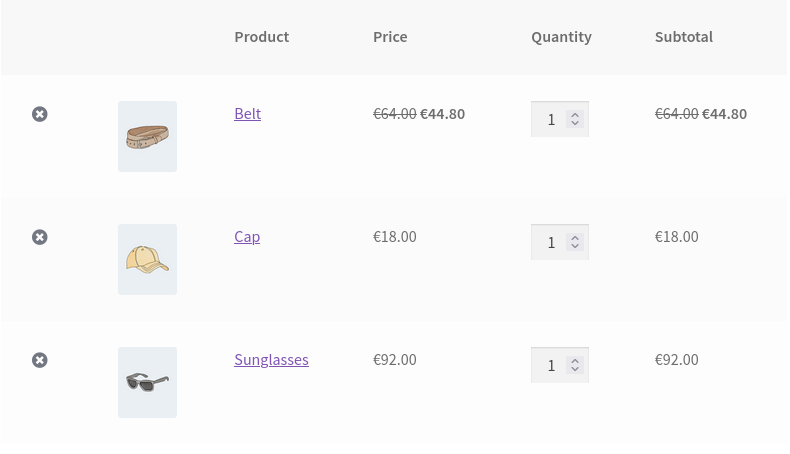The width and height of the screenshot is (790, 454).
Task: Decrease Sunglasses quantity with down arrow
Action: 575,369
